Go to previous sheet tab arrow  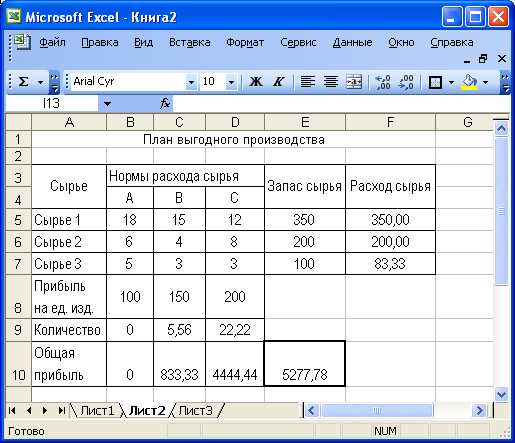(x=29, y=411)
